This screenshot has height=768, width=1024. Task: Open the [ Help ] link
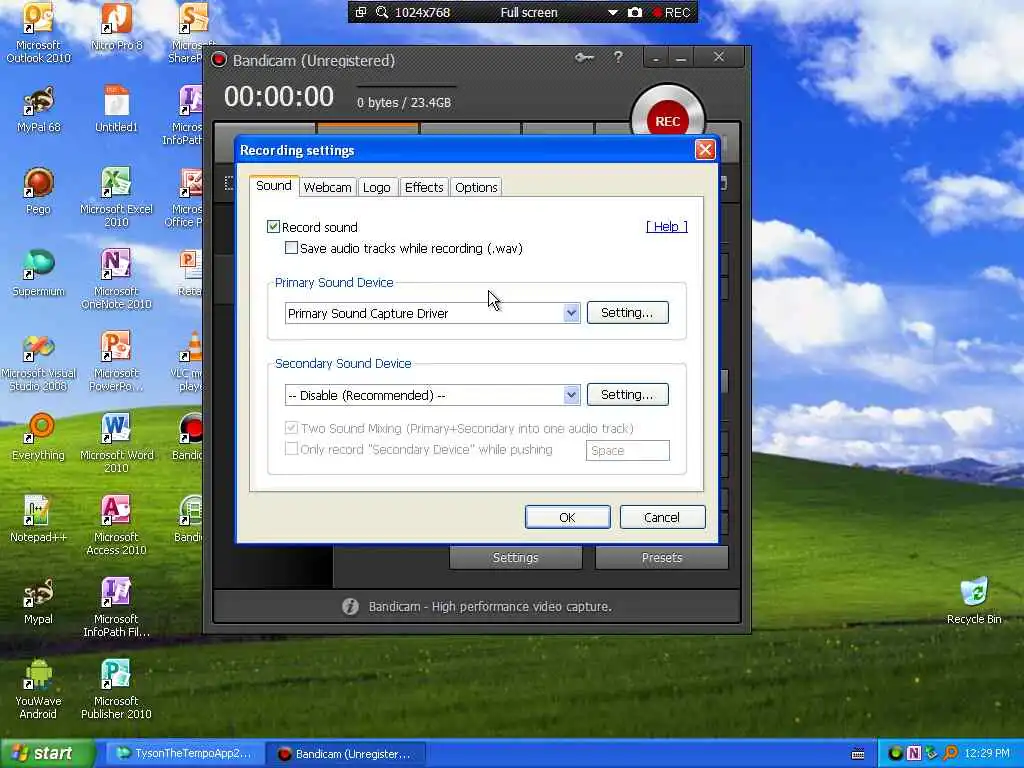click(667, 227)
